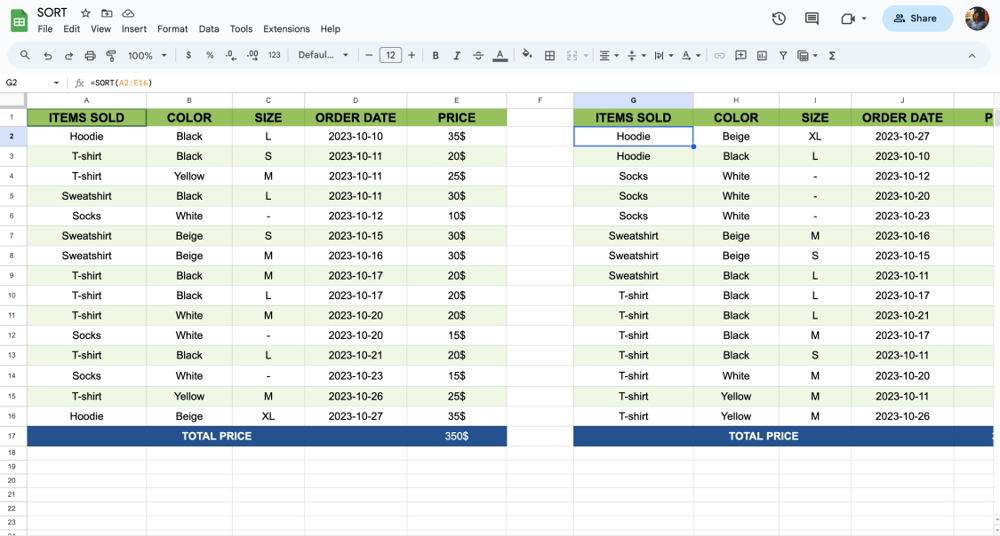The height and width of the screenshot is (536, 1000).
Task: Open the comments panel icon
Action: coord(811,18)
